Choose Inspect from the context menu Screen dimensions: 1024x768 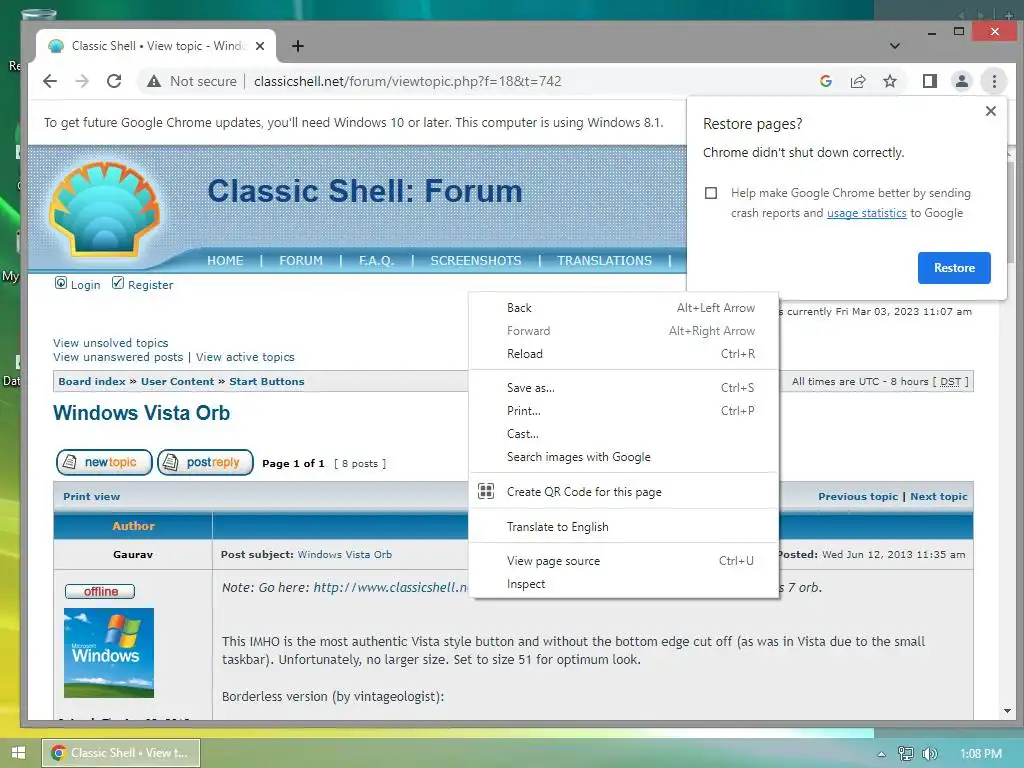[x=624, y=584]
